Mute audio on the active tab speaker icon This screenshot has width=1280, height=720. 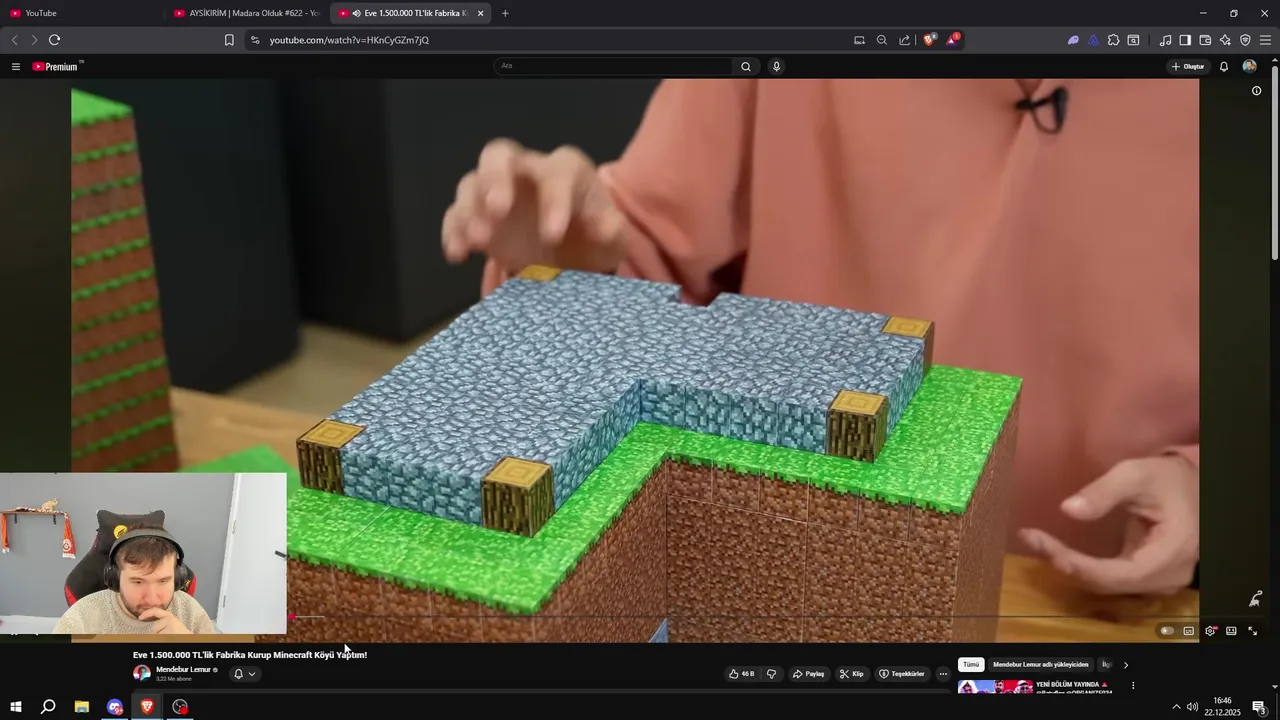tap(356, 13)
